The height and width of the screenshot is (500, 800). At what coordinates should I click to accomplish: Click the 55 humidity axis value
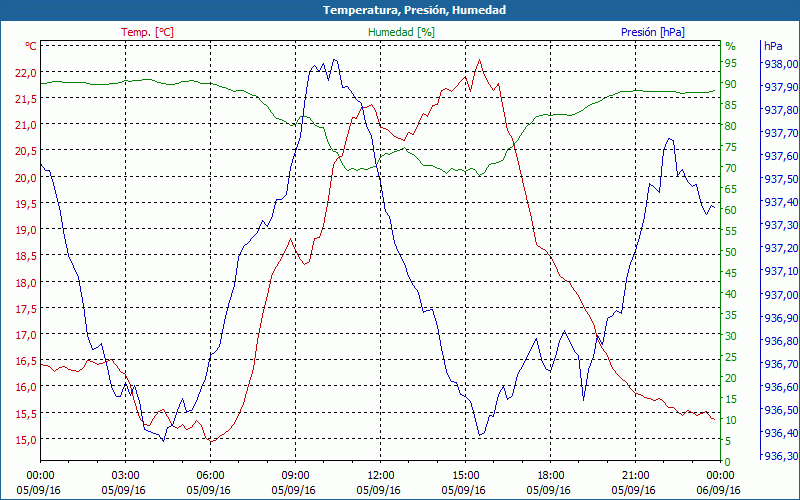click(x=731, y=231)
